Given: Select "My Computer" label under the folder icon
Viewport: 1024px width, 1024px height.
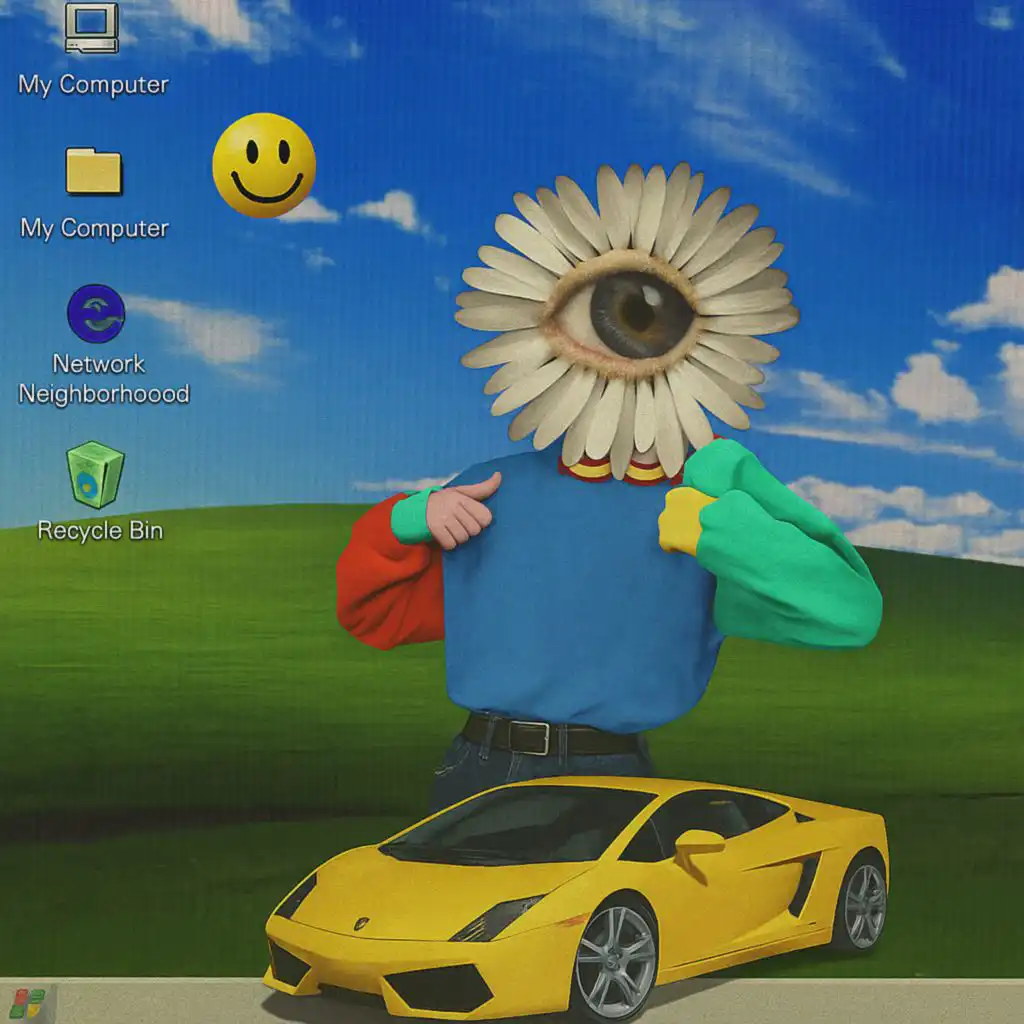Looking at the screenshot, I should pyautogui.click(x=95, y=229).
